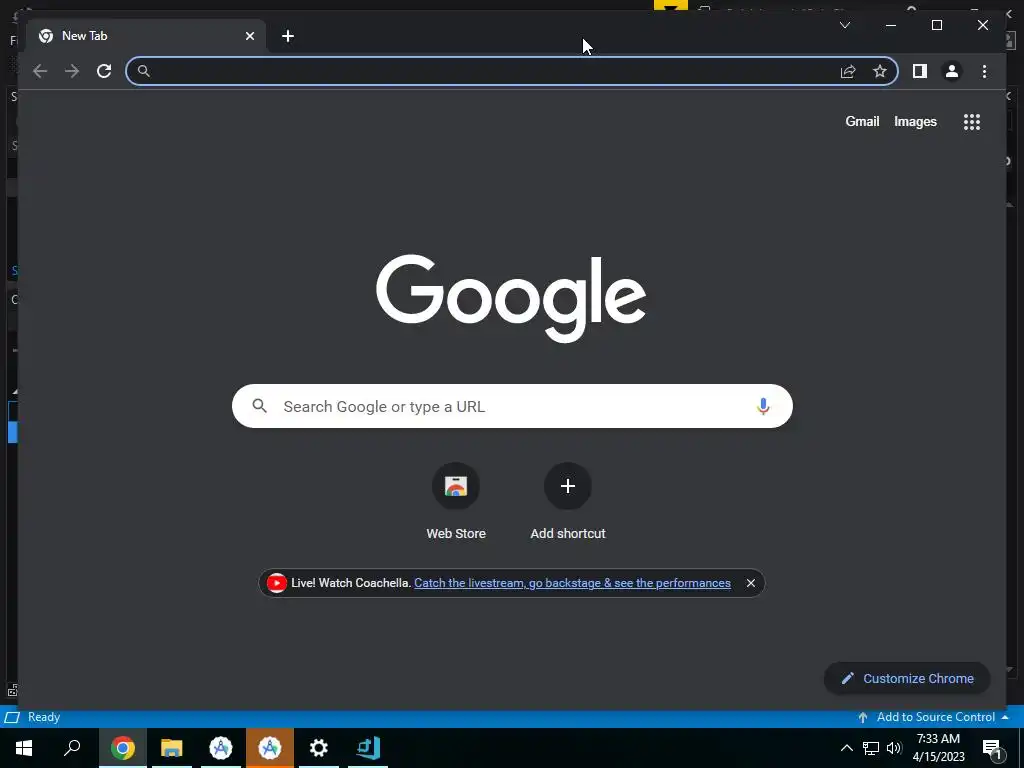Open the Coachella livestream link
Screen dimensions: 1024x768
click(572, 583)
